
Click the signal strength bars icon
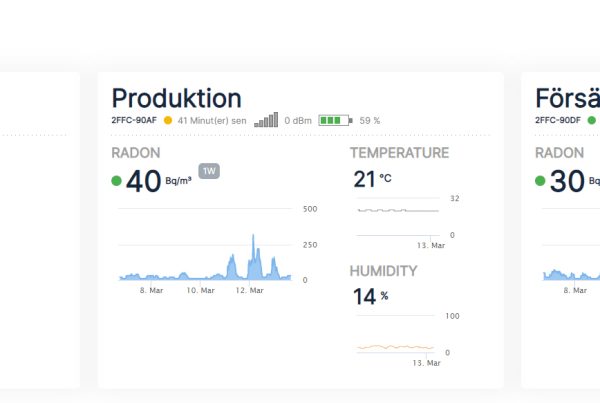coord(266,120)
